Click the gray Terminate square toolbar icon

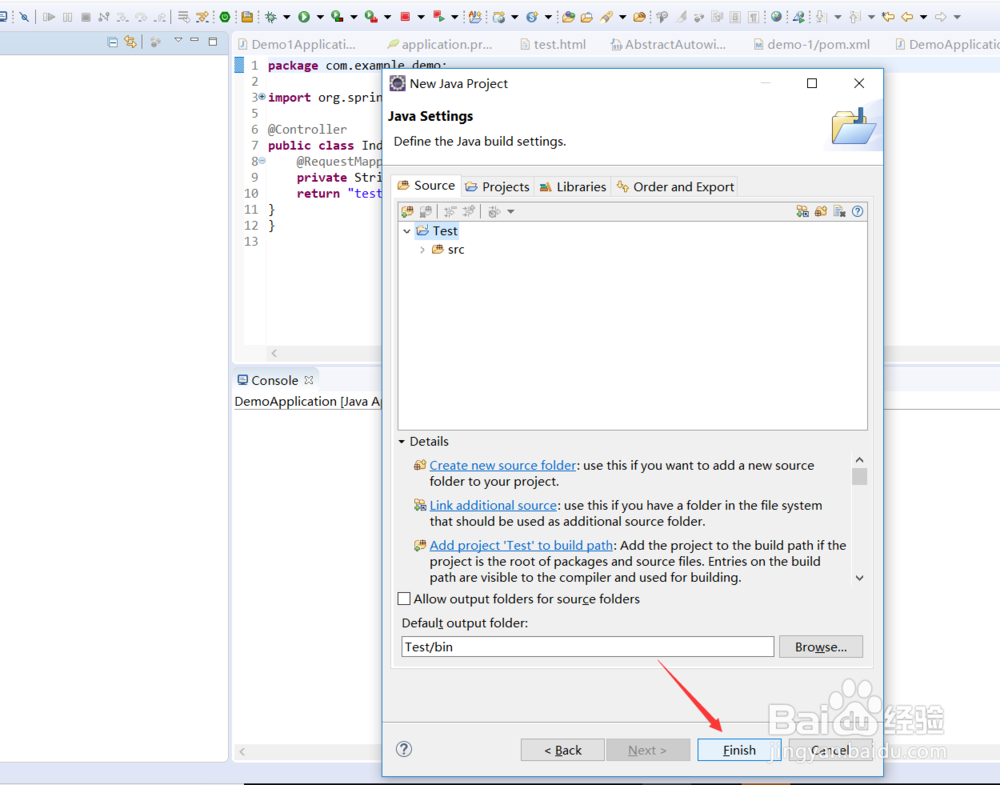85,17
